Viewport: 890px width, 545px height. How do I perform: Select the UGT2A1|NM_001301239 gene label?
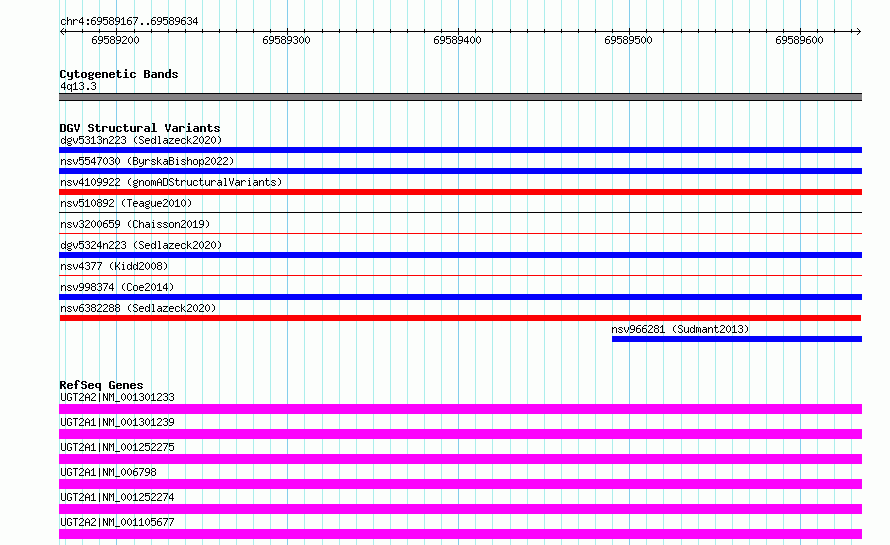117,422
